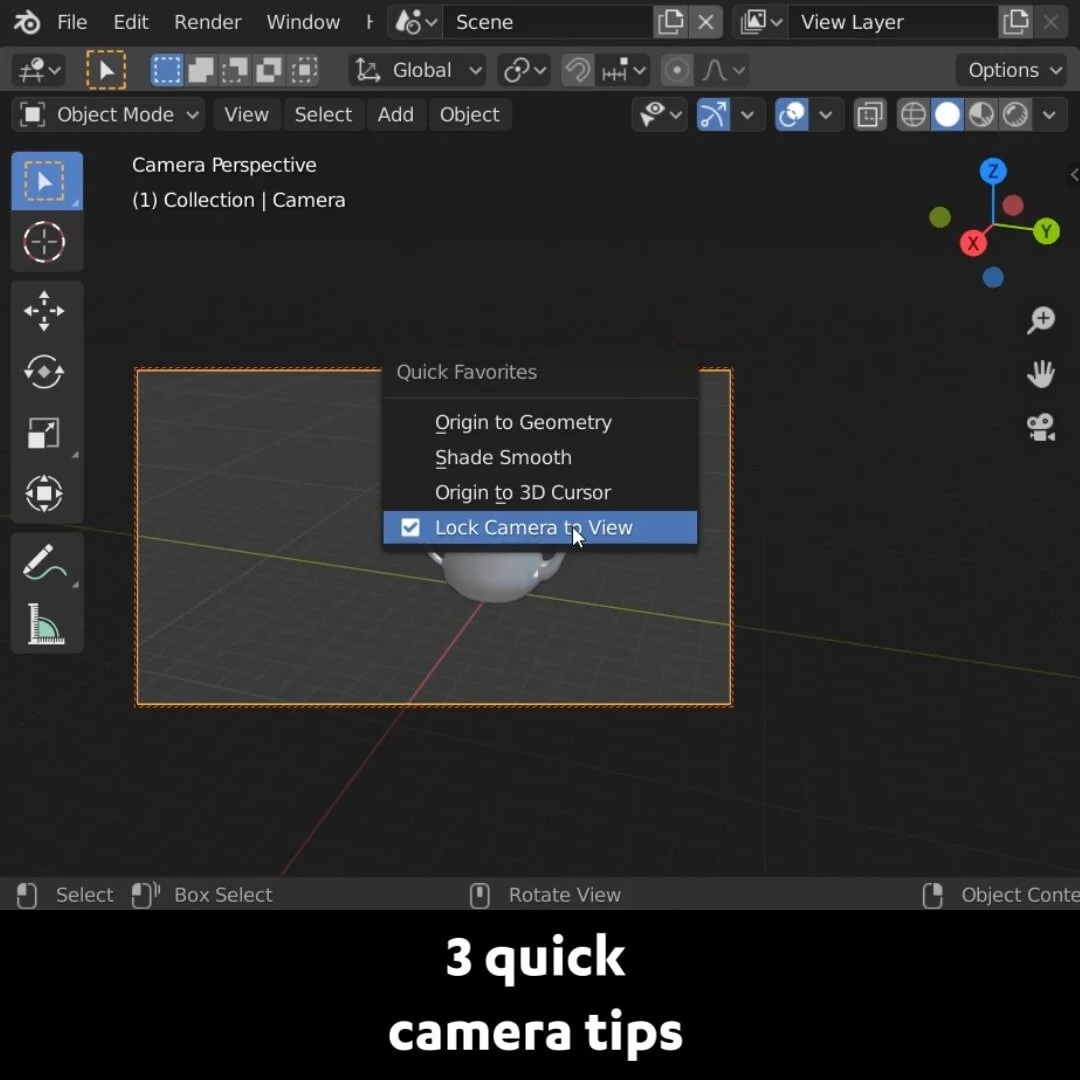Click the Select header menu button
Viewport: 1080px width, 1080px height.
coord(323,114)
